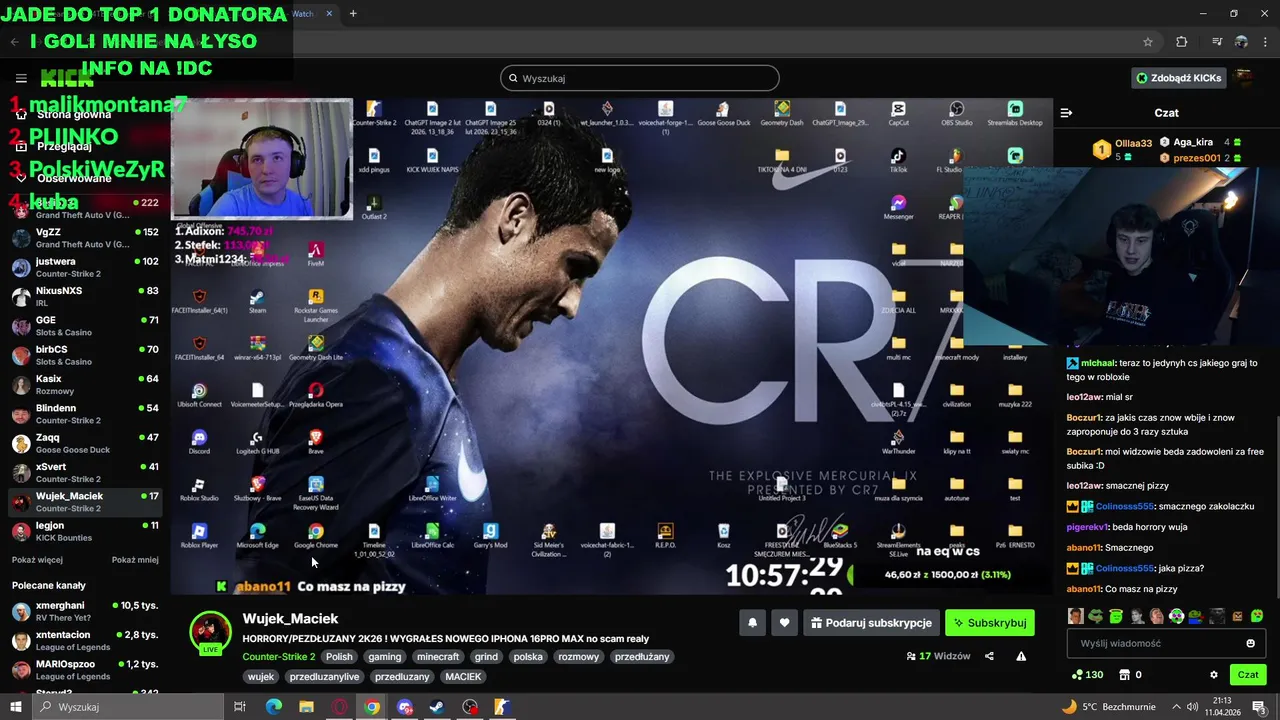Click taskbar clock showing 21:13
The width and height of the screenshot is (1280, 720).
1223,707
